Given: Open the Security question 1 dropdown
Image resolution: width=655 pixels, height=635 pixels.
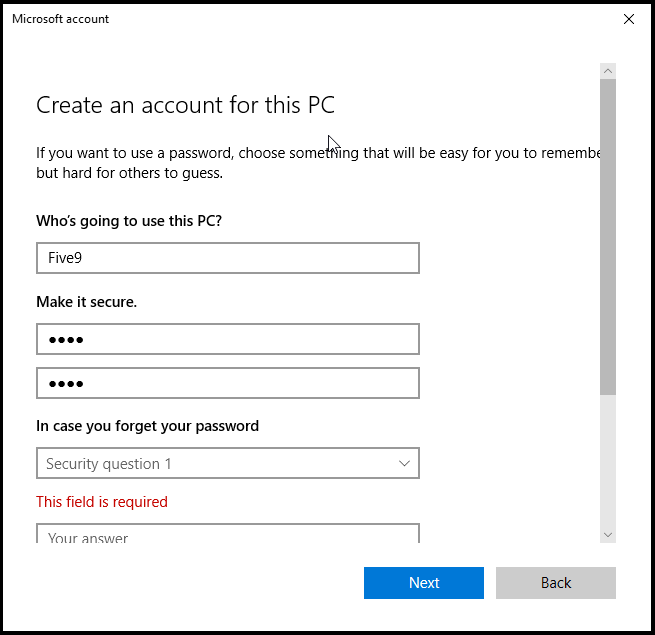Looking at the screenshot, I should (228, 463).
